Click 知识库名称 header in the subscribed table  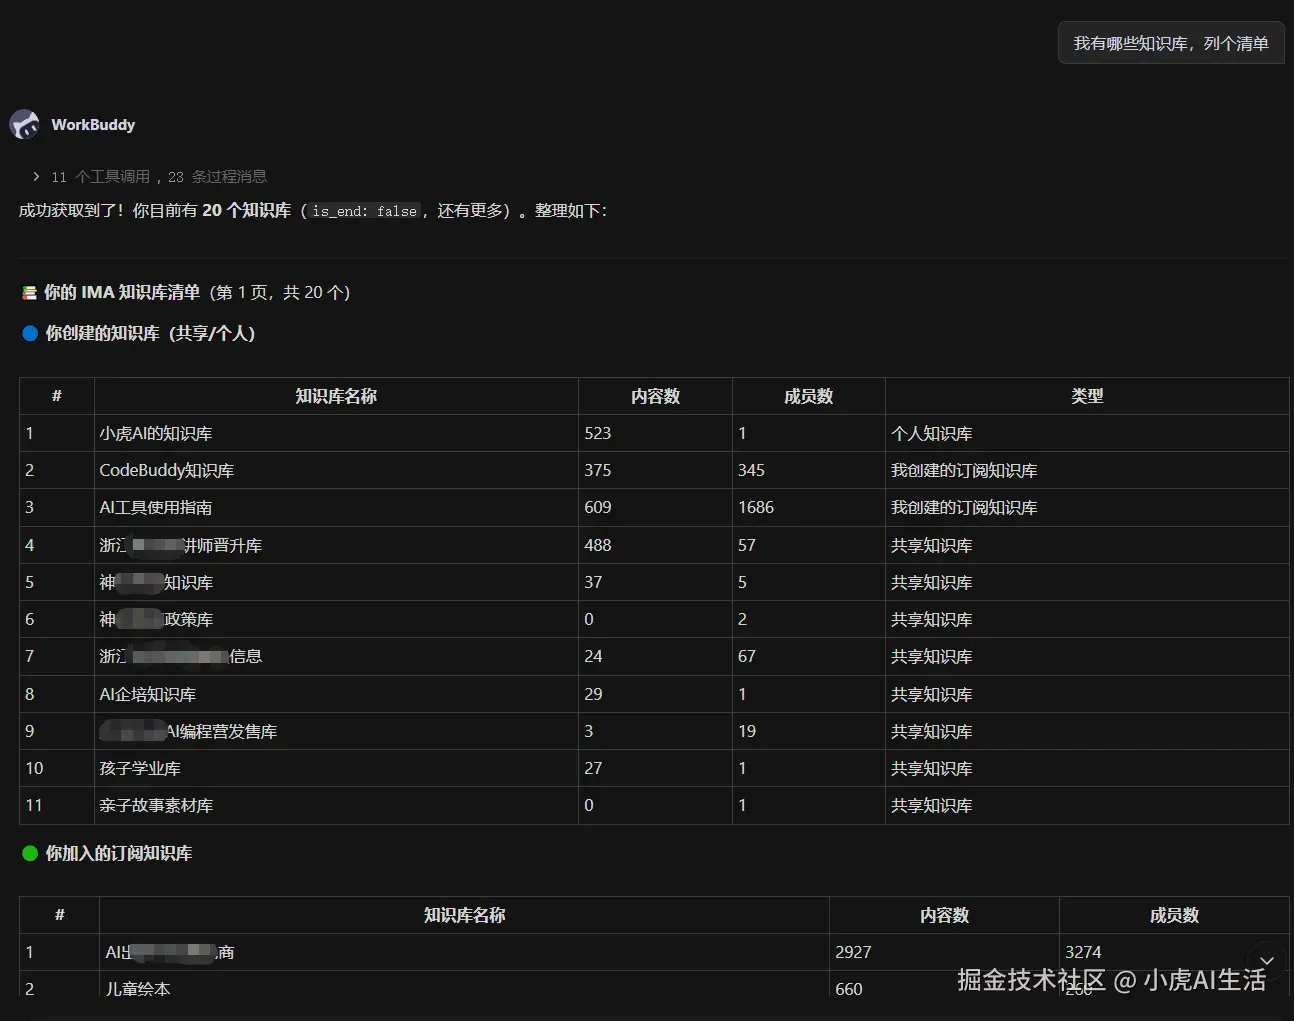coord(464,915)
